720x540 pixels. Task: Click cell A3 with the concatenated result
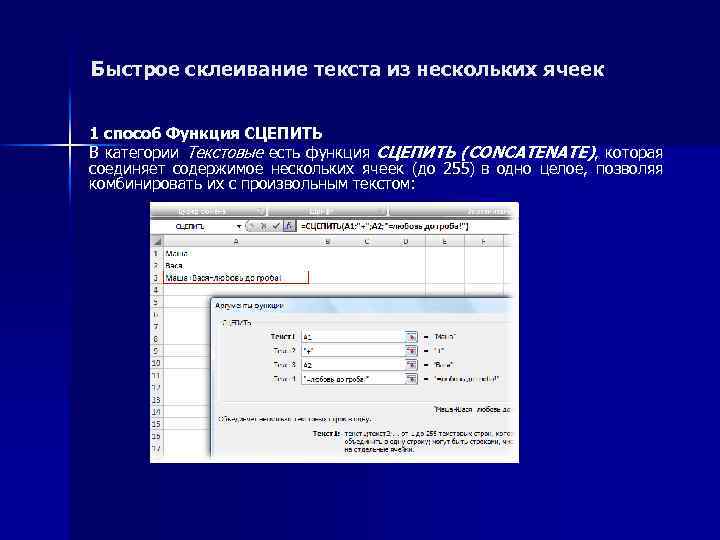236,278
